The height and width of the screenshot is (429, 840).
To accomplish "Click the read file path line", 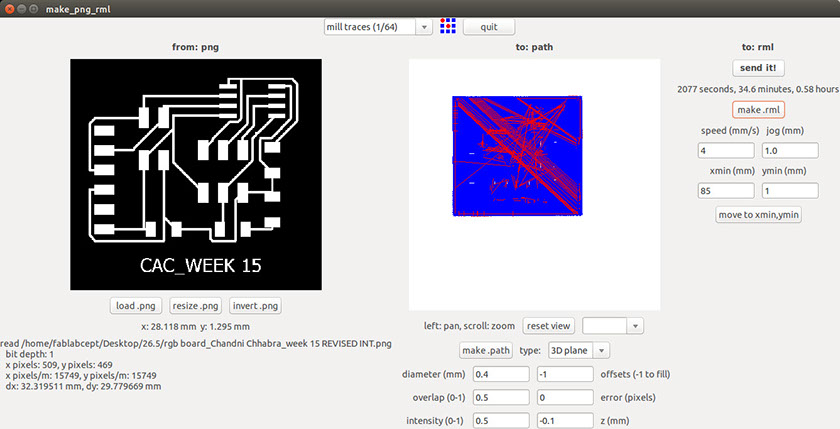I will click(x=196, y=343).
